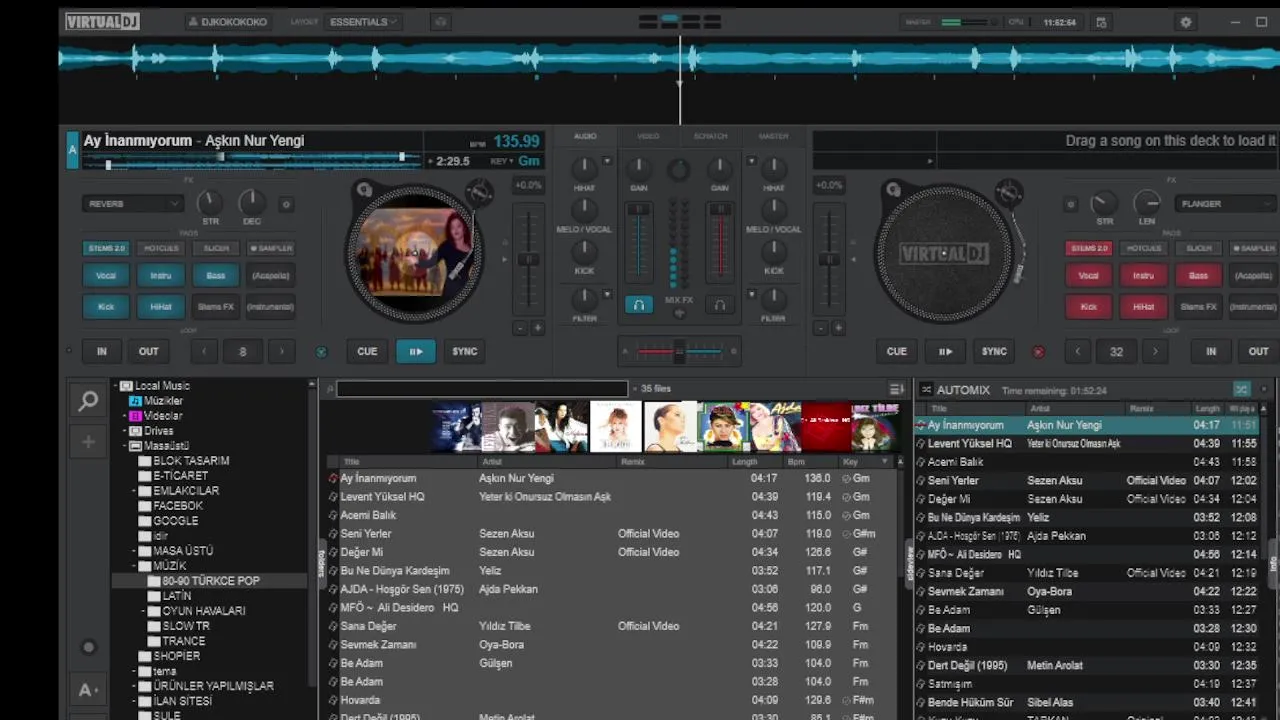Image resolution: width=1280 pixels, height=720 pixels.
Task: Click the plus icon in browser sidebar
Action: coord(88,442)
